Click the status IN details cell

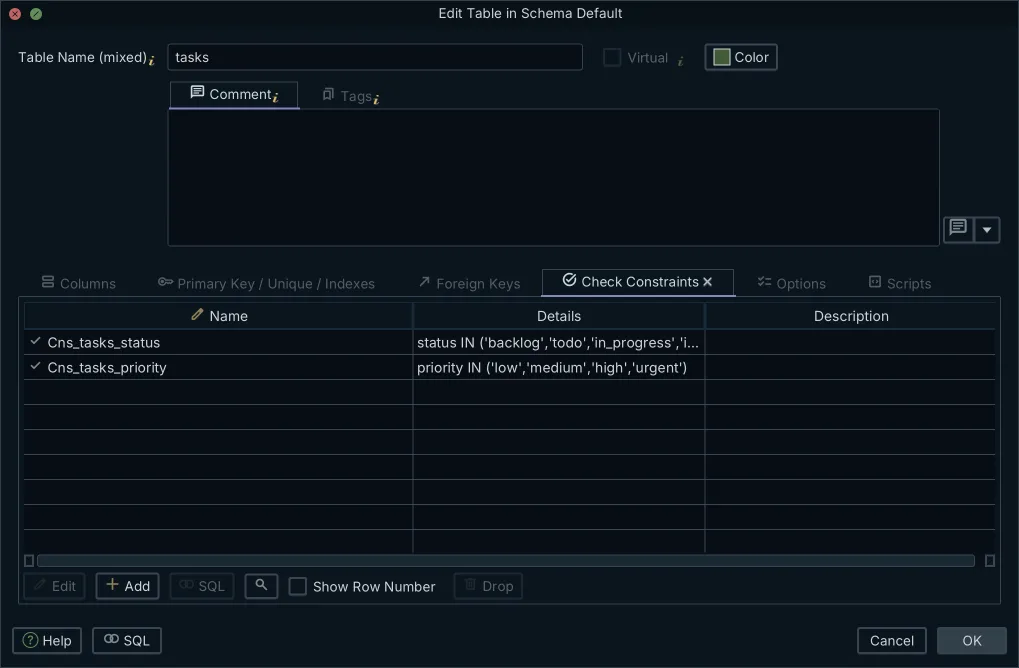point(558,342)
